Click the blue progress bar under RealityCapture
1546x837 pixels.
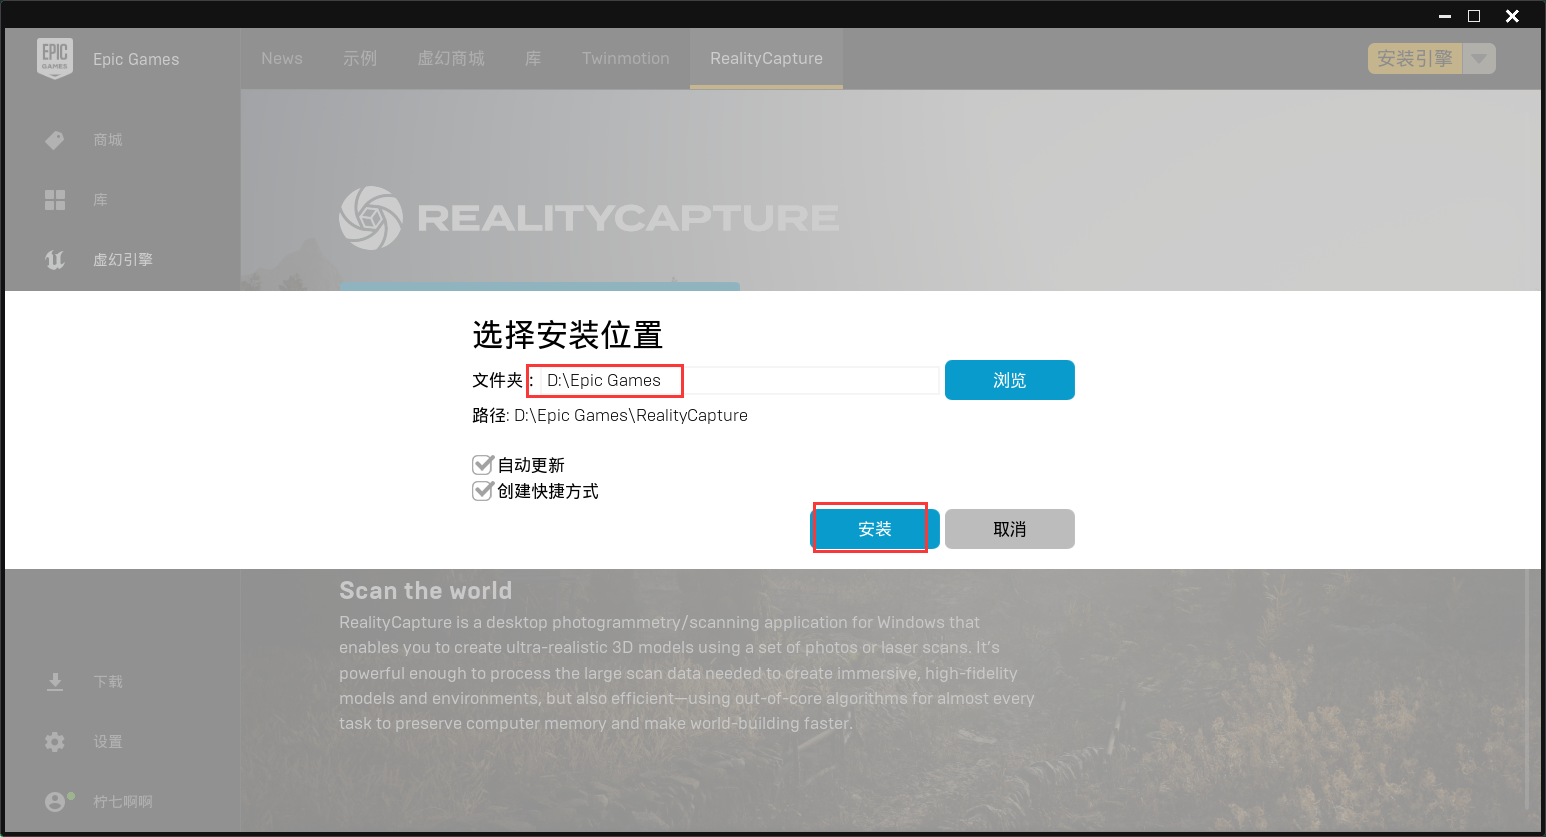pos(540,286)
